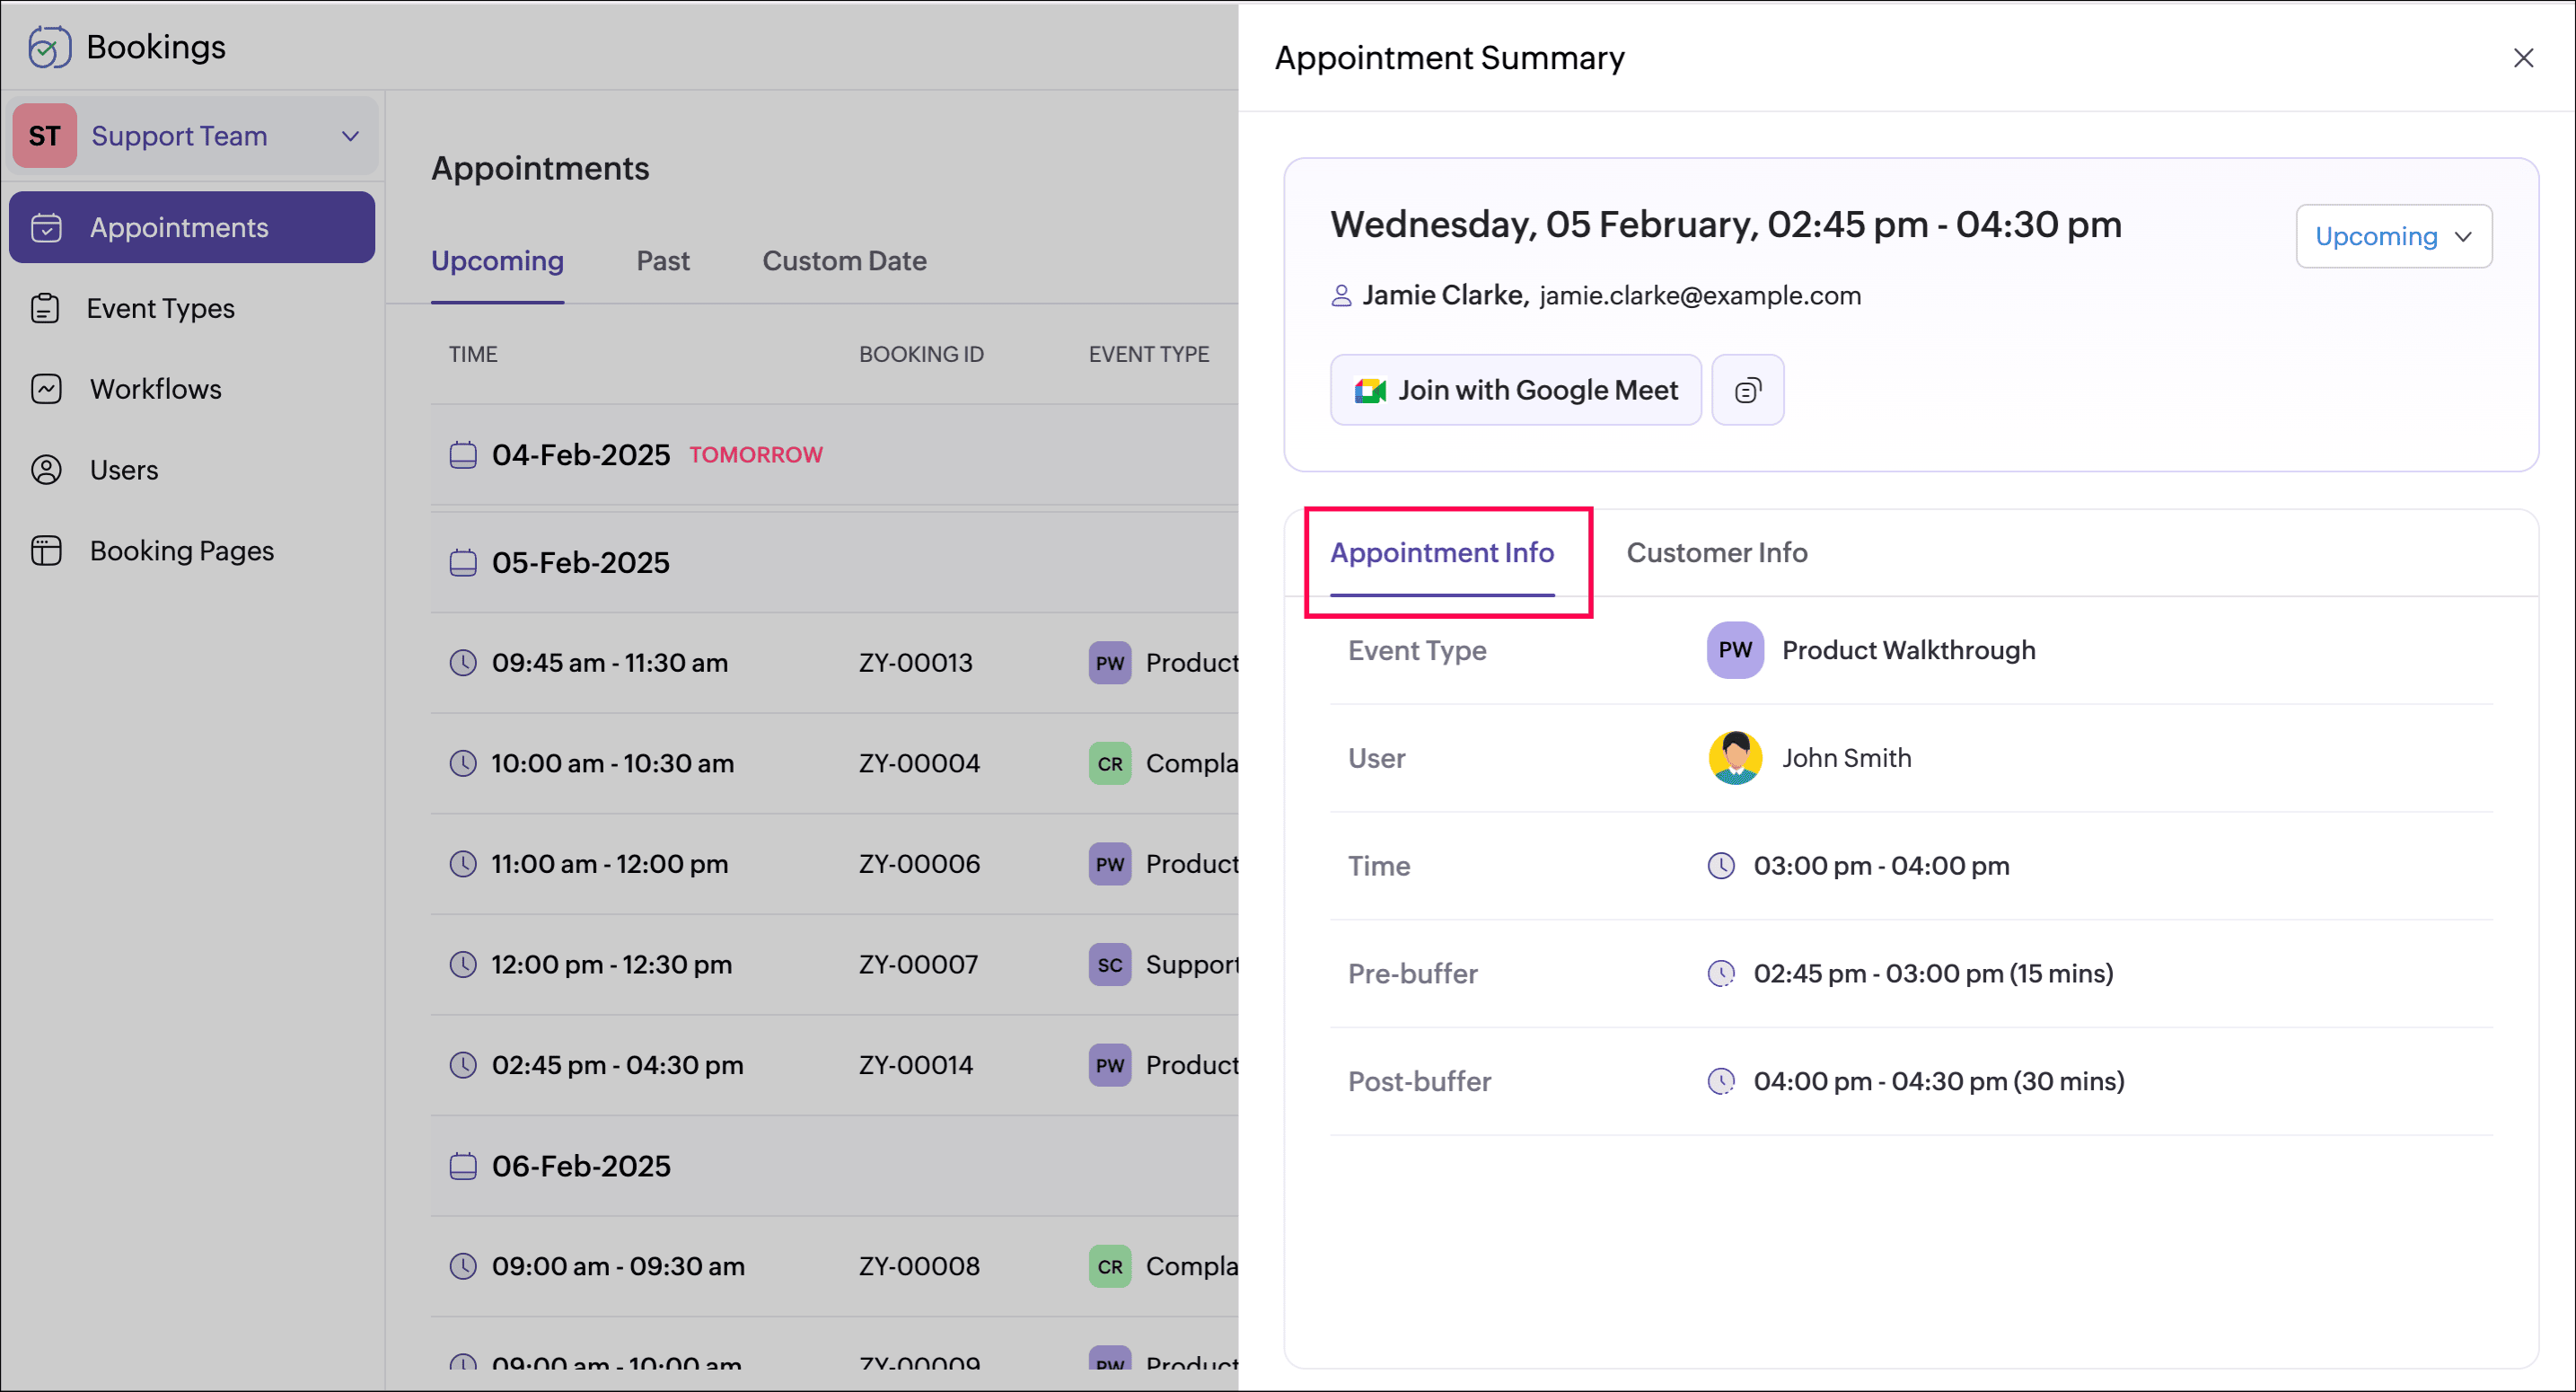Select the Appointment Info tab
Screen dimensions: 2576x1392
[x=1441, y=553]
